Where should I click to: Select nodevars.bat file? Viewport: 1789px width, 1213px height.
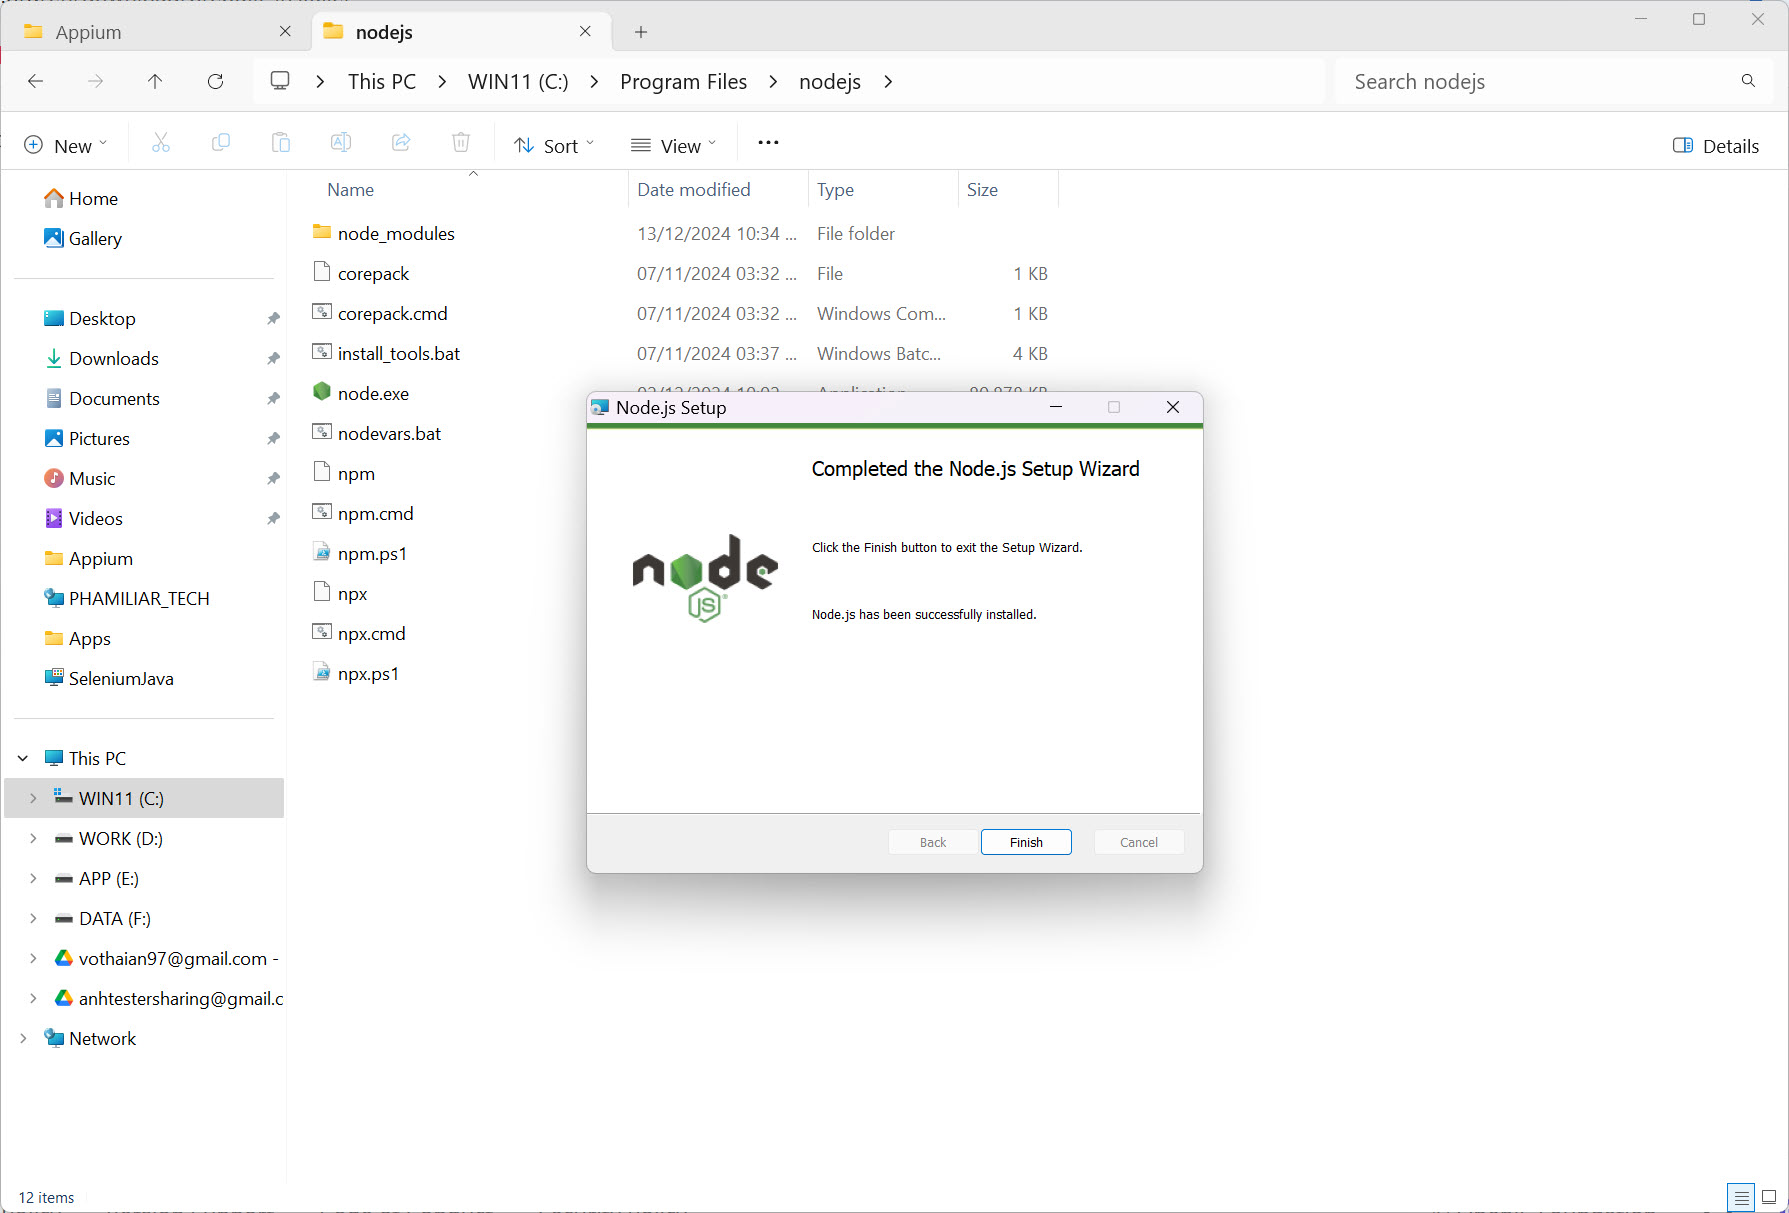(x=389, y=434)
